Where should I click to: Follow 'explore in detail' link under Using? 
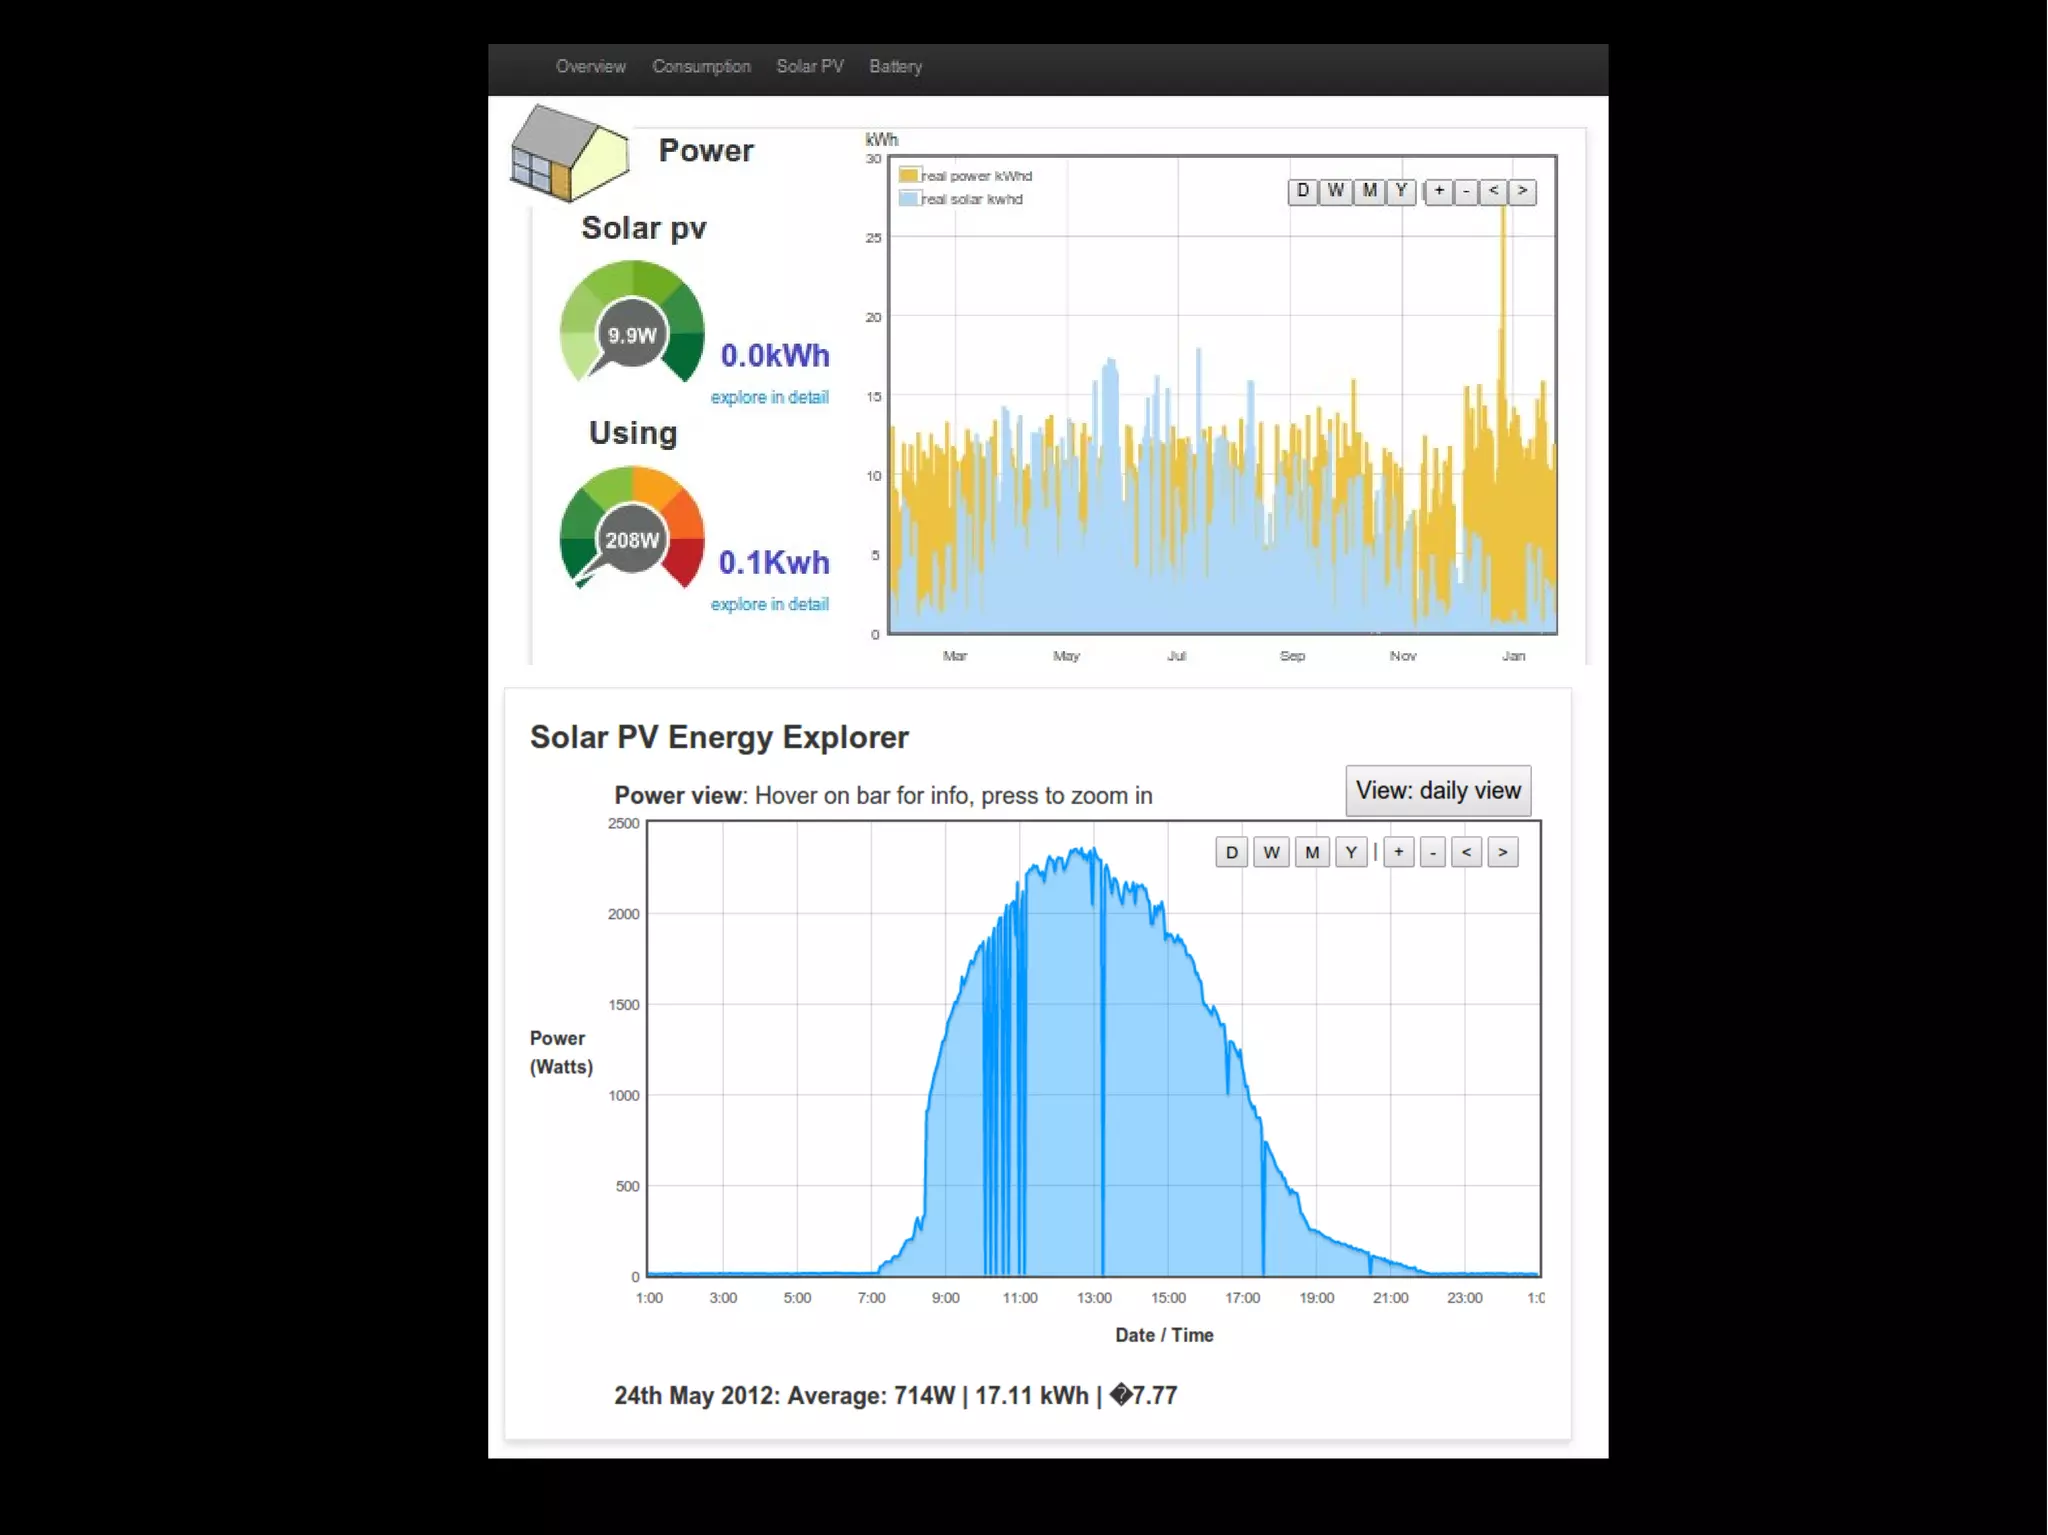pos(769,604)
